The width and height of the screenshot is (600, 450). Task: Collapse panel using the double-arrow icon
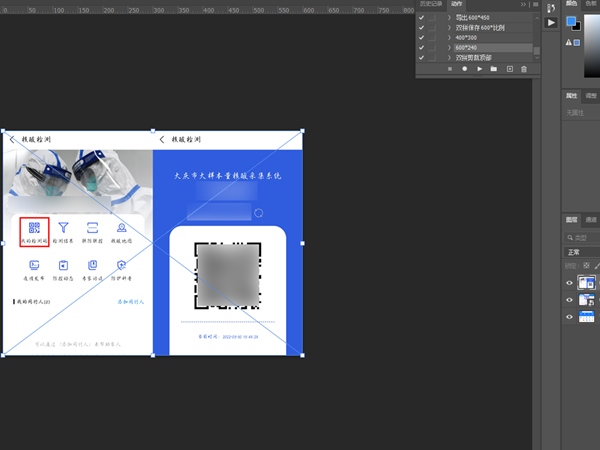click(x=523, y=4)
